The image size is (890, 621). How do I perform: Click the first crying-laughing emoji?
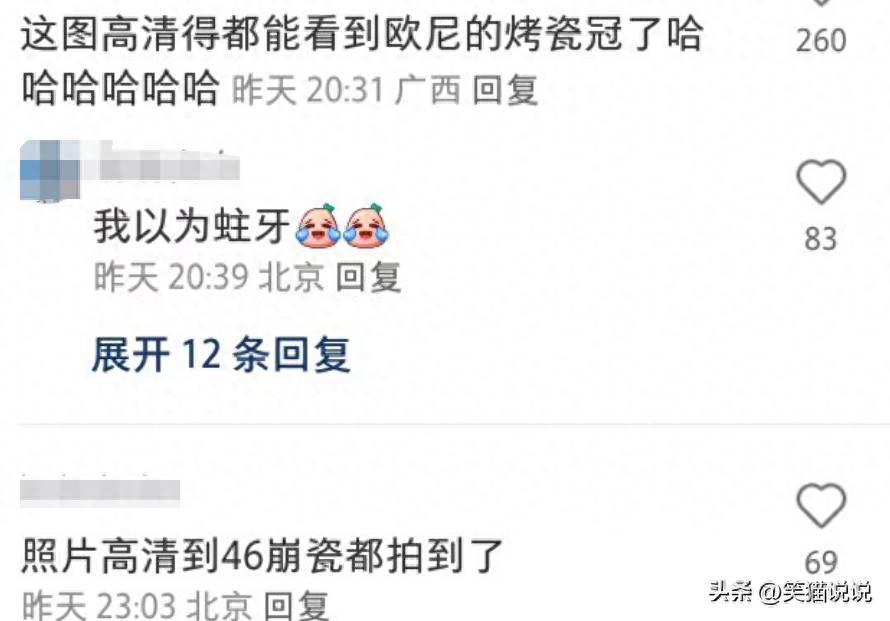tap(318, 226)
